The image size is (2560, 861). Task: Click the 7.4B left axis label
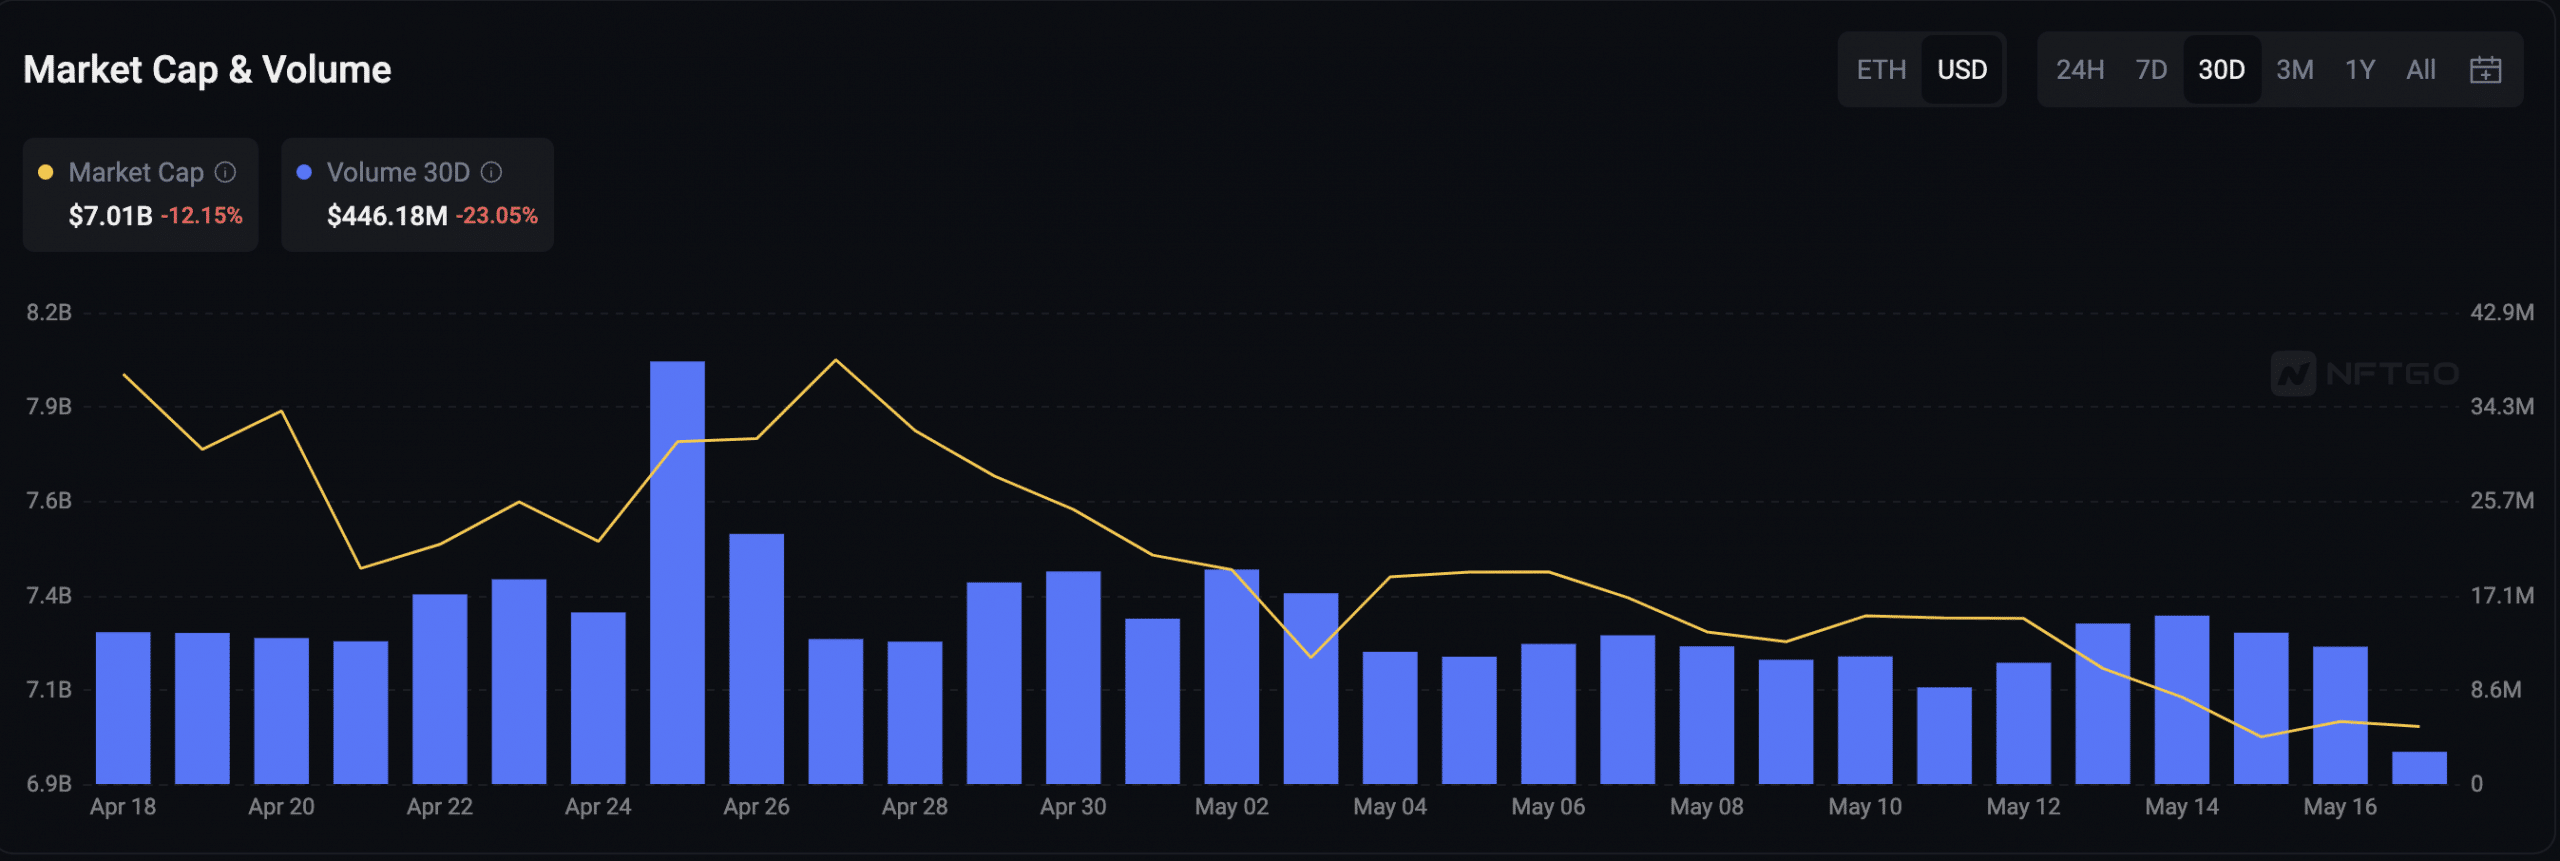[49, 595]
